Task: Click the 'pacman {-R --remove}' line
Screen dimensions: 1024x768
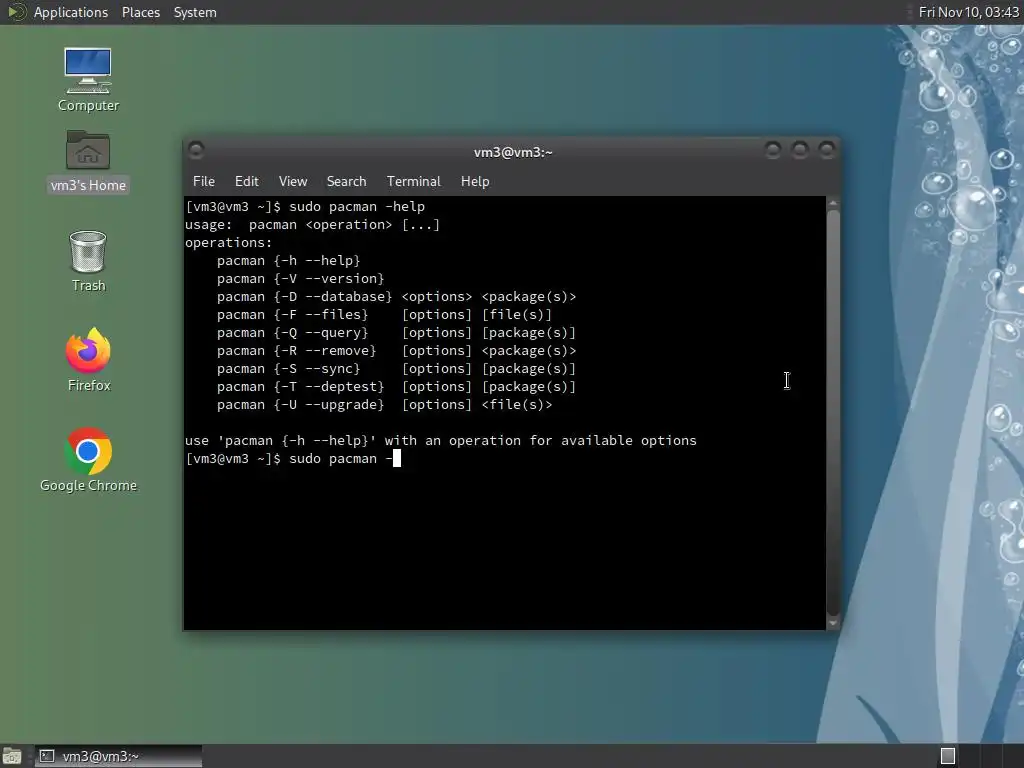Action: [396, 351]
